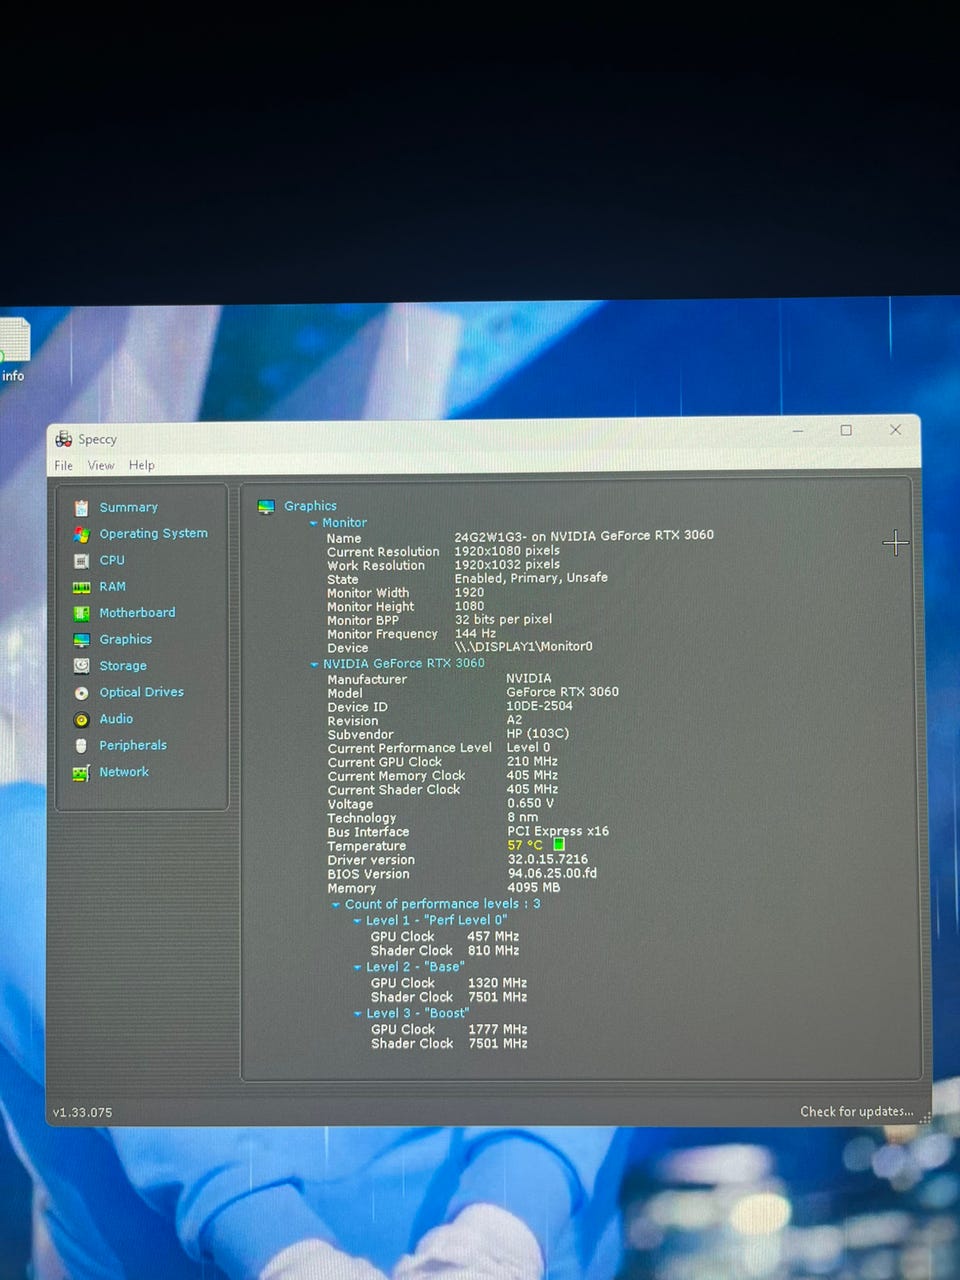This screenshot has width=960, height=1280.
Task: Click the Memory 4095 MB value
Action: (x=534, y=888)
